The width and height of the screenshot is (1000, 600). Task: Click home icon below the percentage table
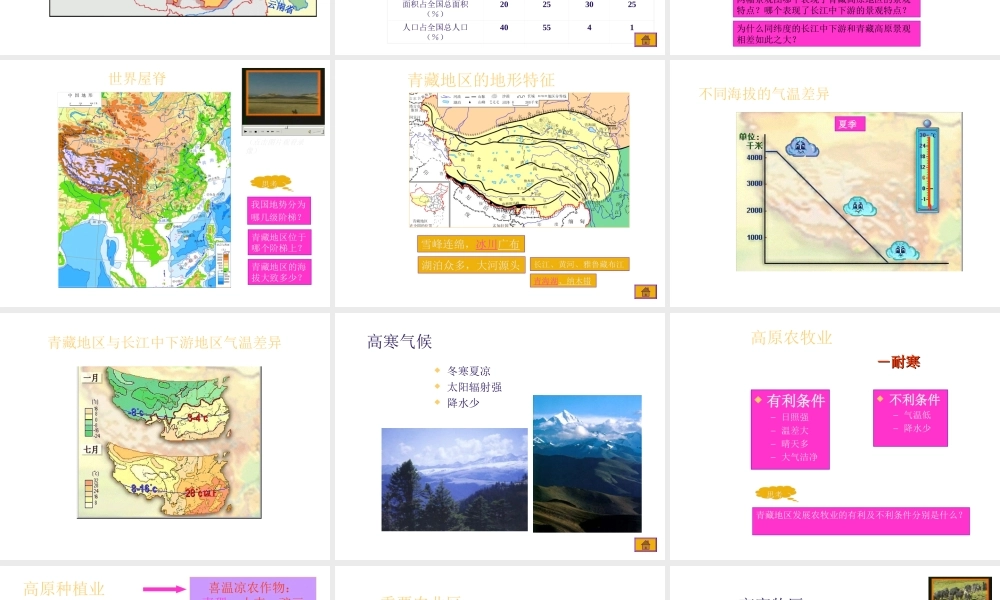pyautogui.click(x=645, y=40)
